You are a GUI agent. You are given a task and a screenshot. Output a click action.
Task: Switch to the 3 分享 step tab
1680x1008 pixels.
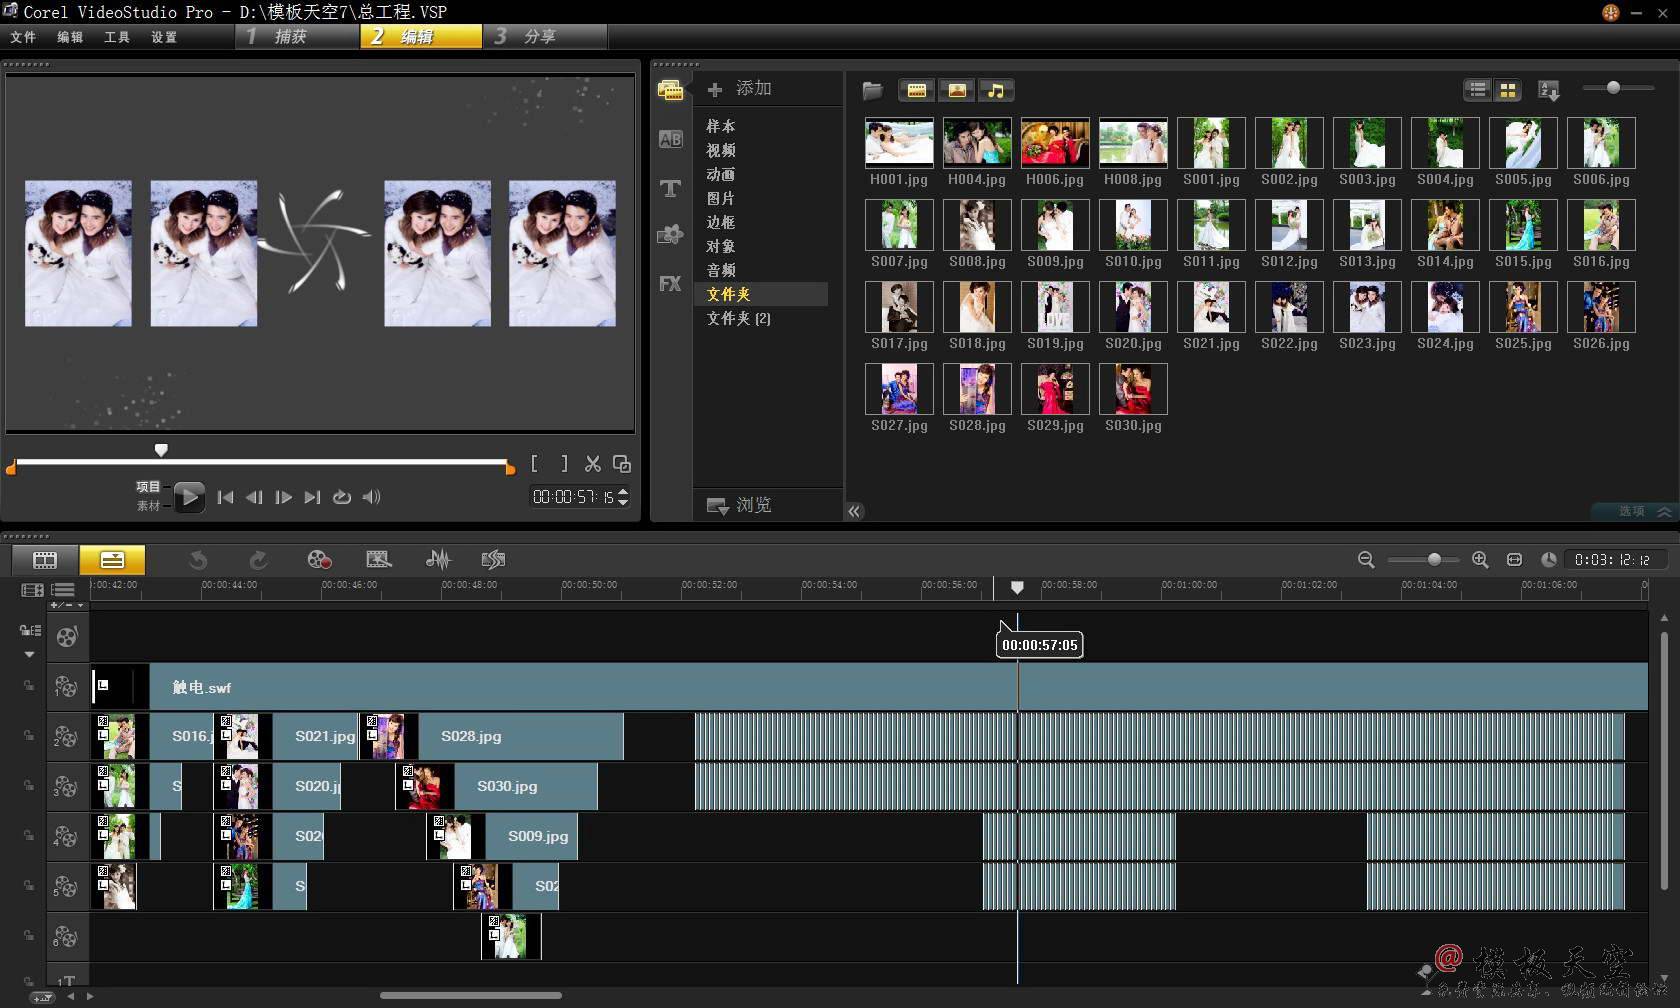[x=545, y=36]
